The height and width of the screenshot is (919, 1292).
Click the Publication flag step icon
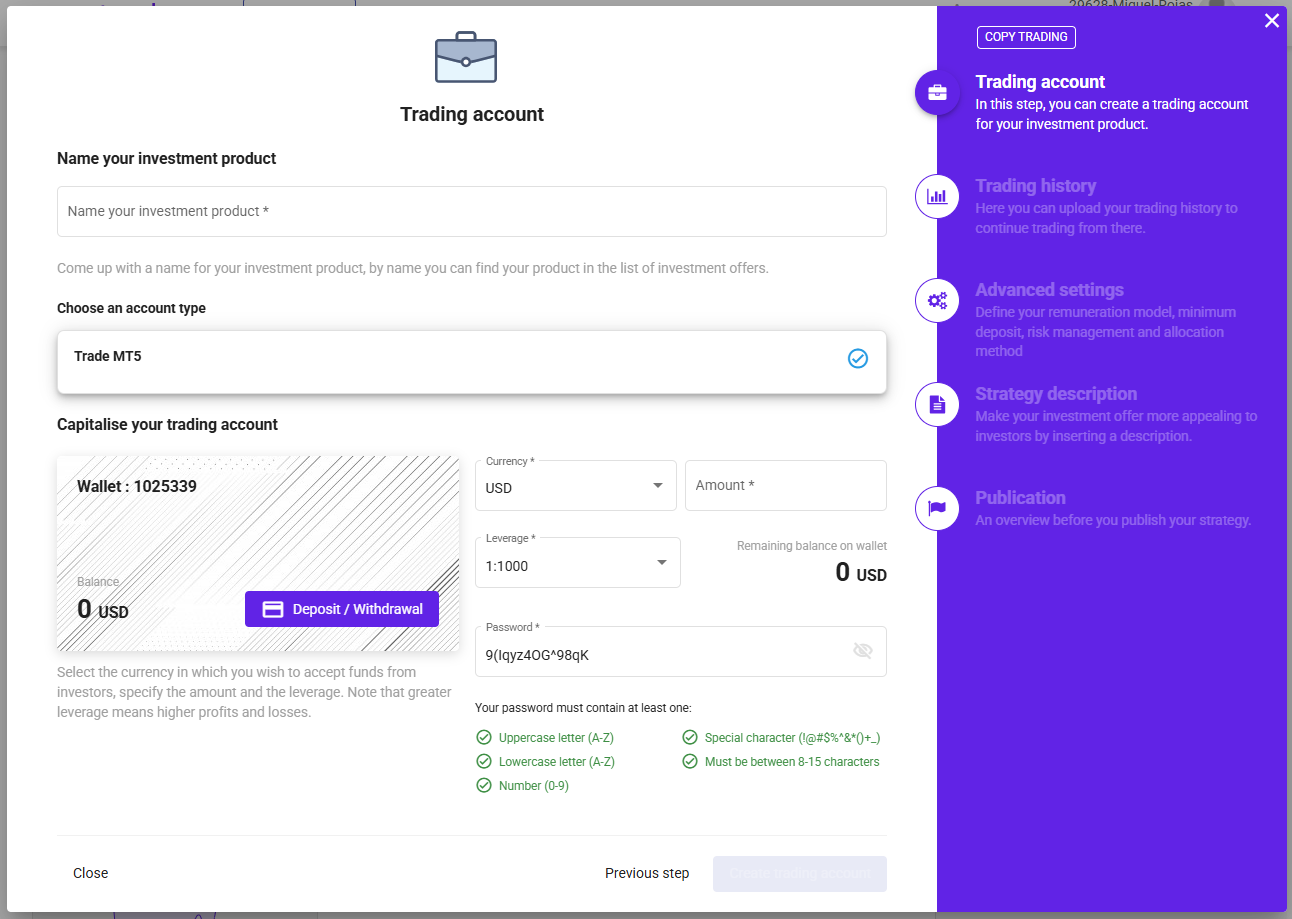pyautogui.click(x=937, y=508)
